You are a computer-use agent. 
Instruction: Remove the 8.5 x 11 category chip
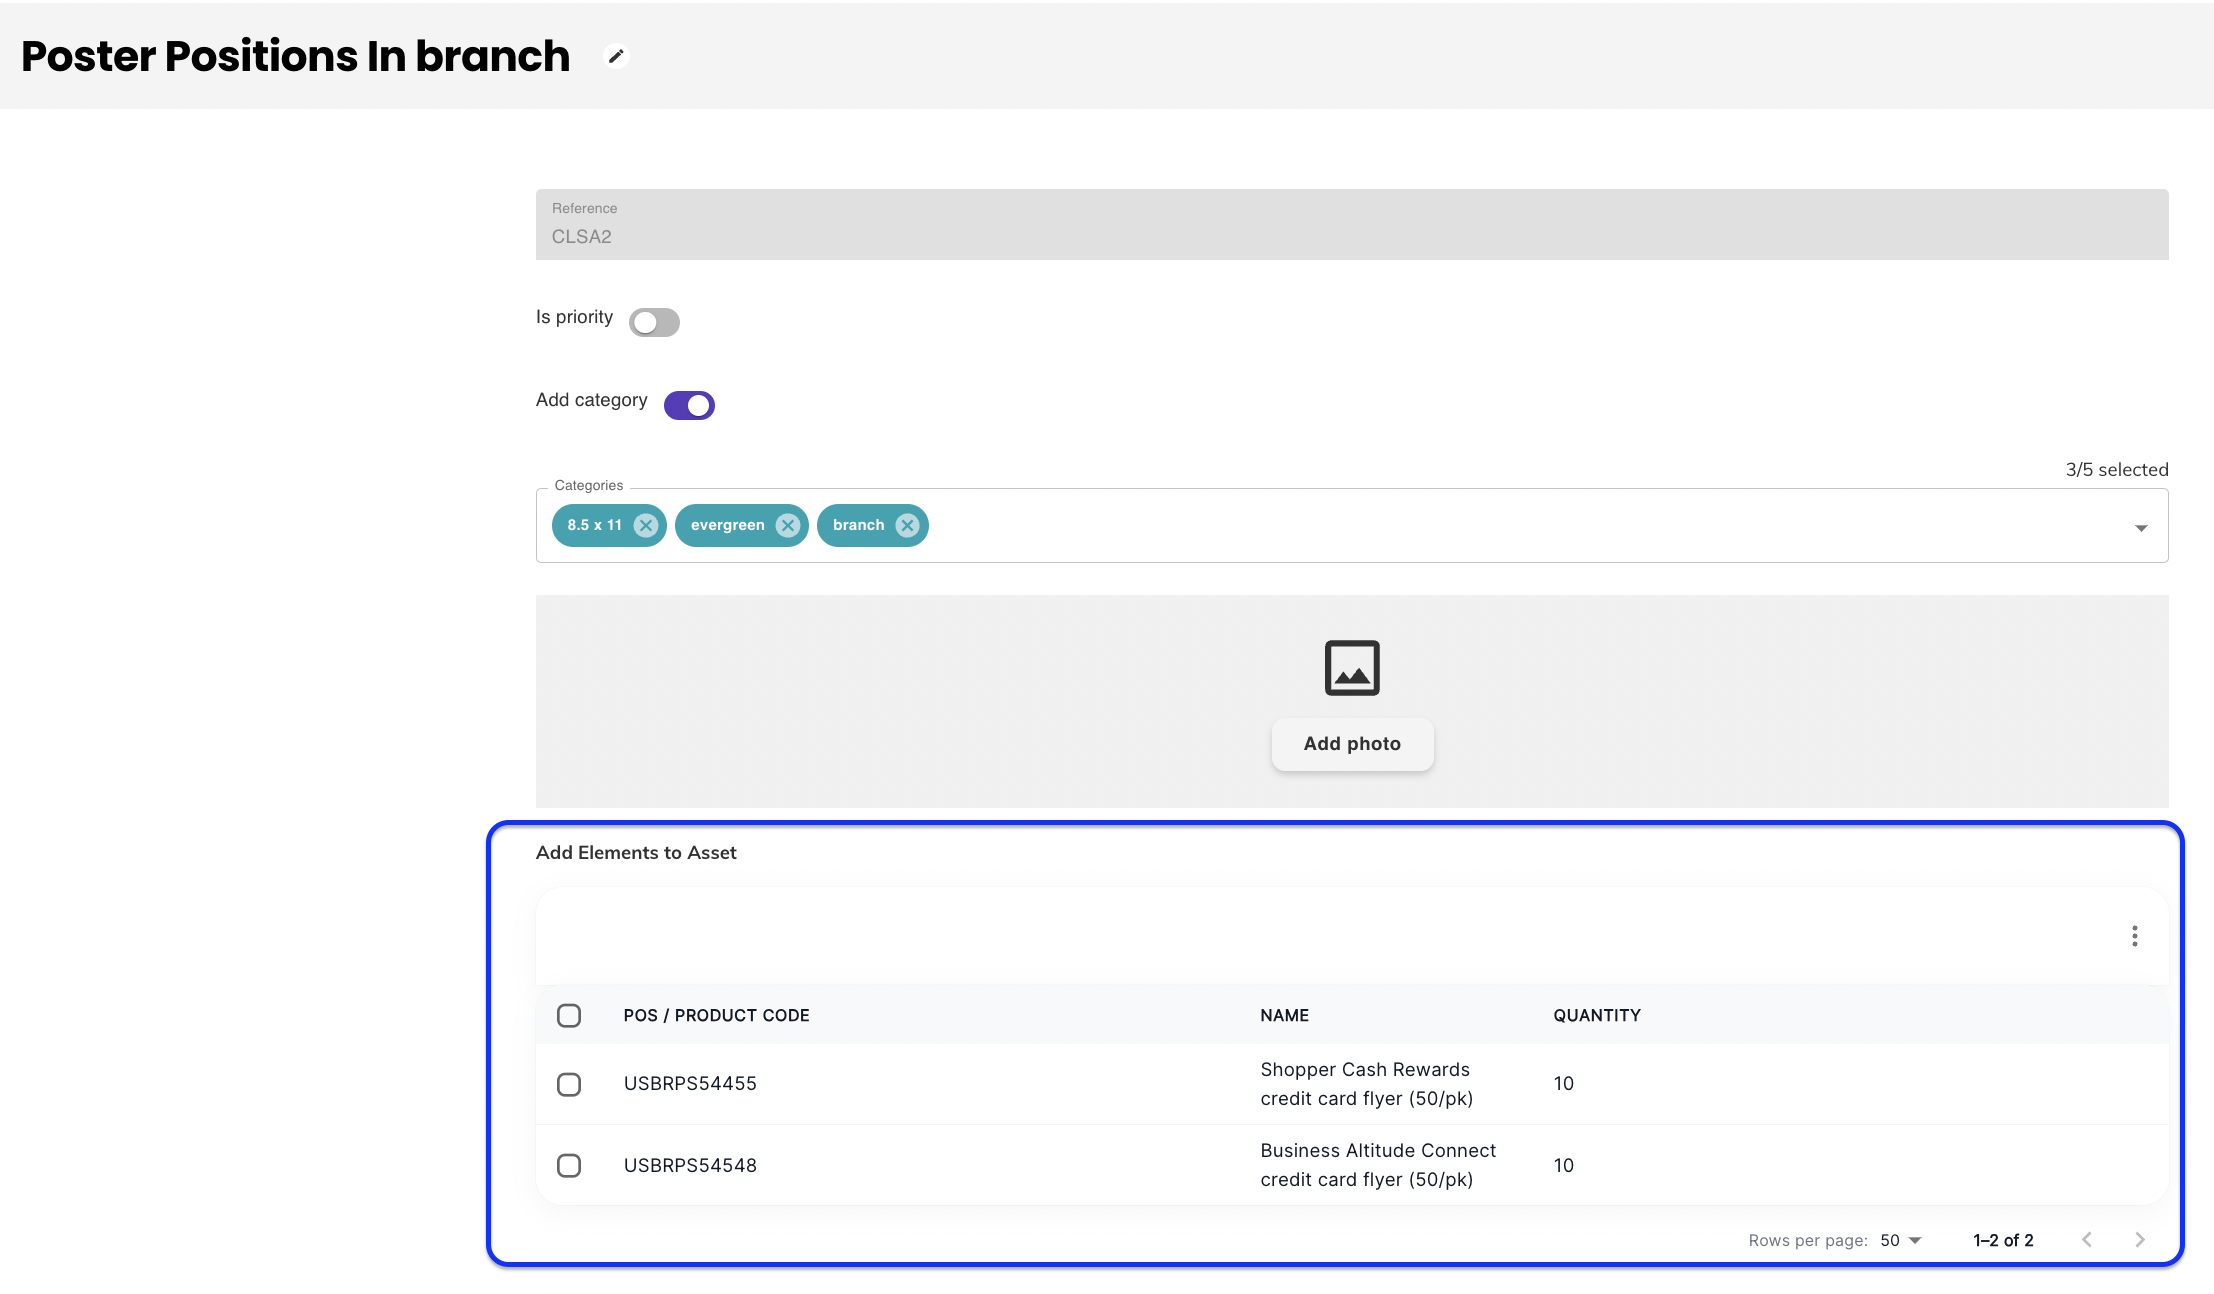click(x=646, y=525)
